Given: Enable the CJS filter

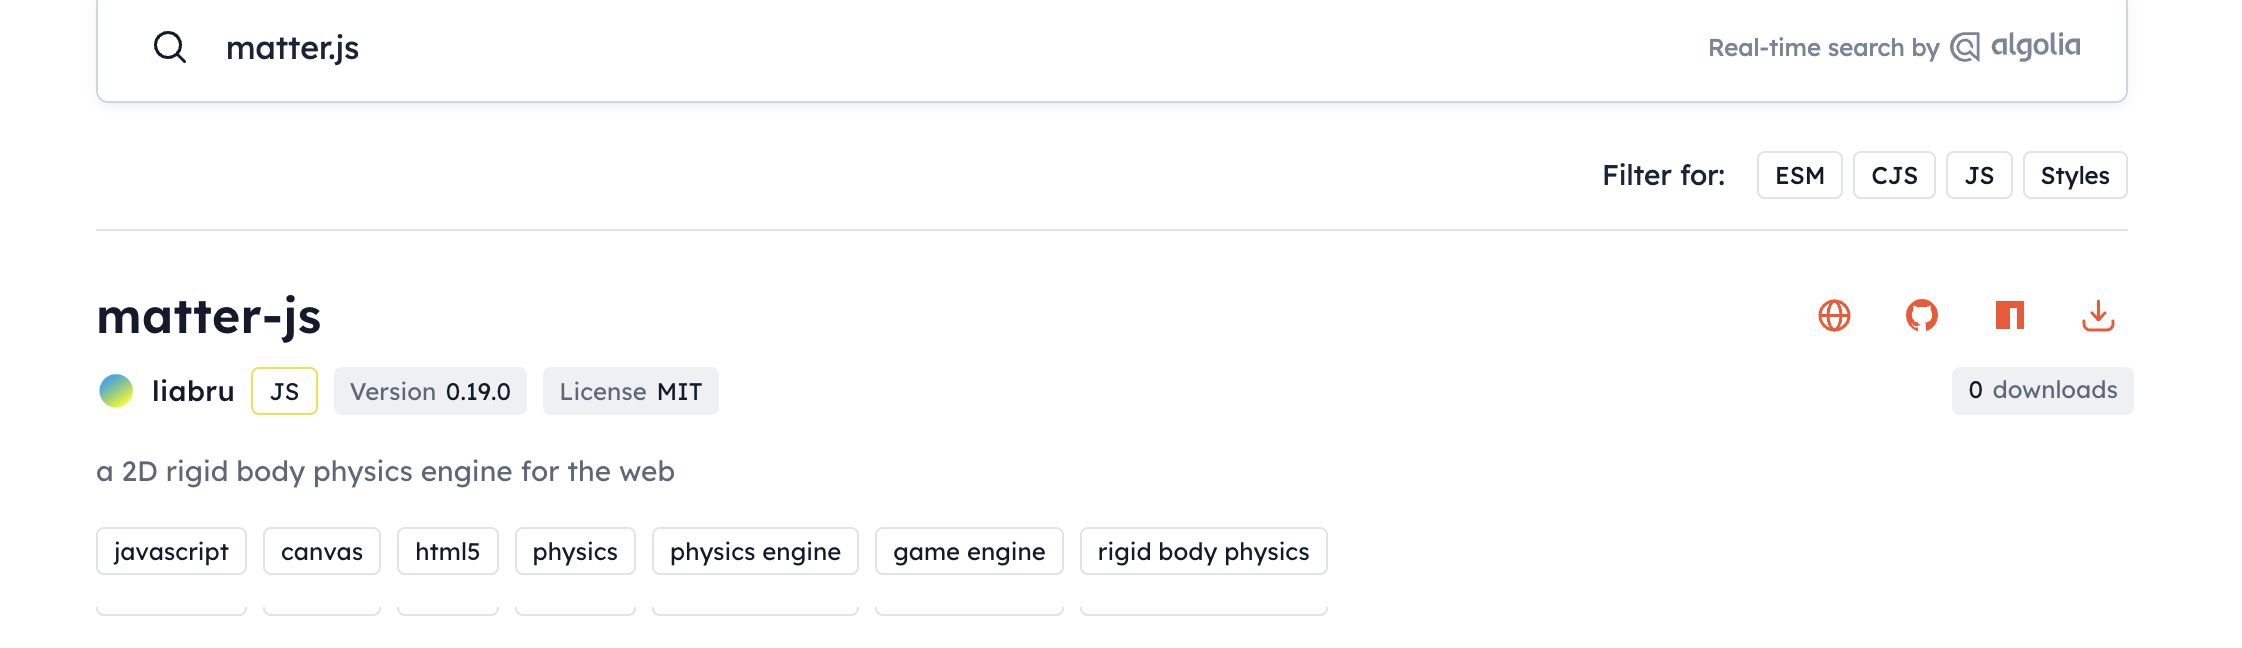Looking at the screenshot, I should (1894, 174).
